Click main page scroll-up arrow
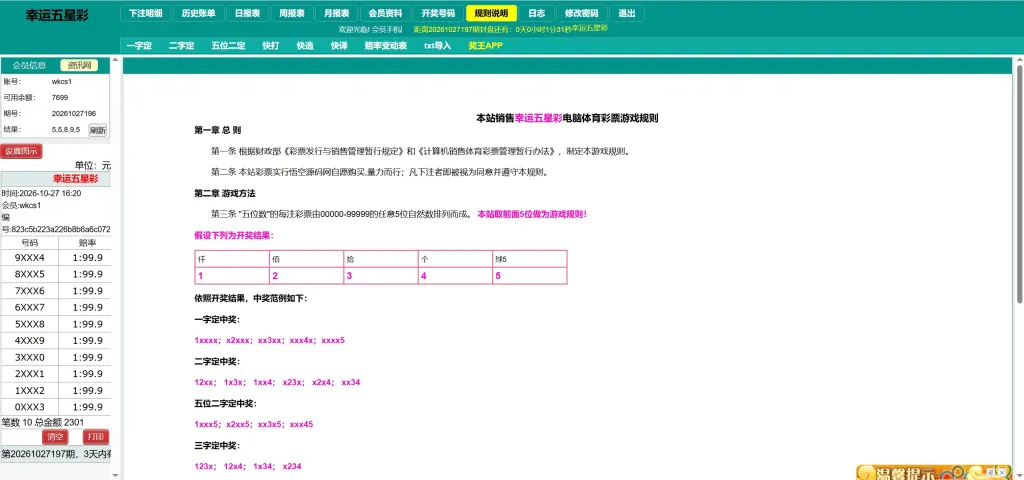This screenshot has height=480, width=1024. (1019, 60)
